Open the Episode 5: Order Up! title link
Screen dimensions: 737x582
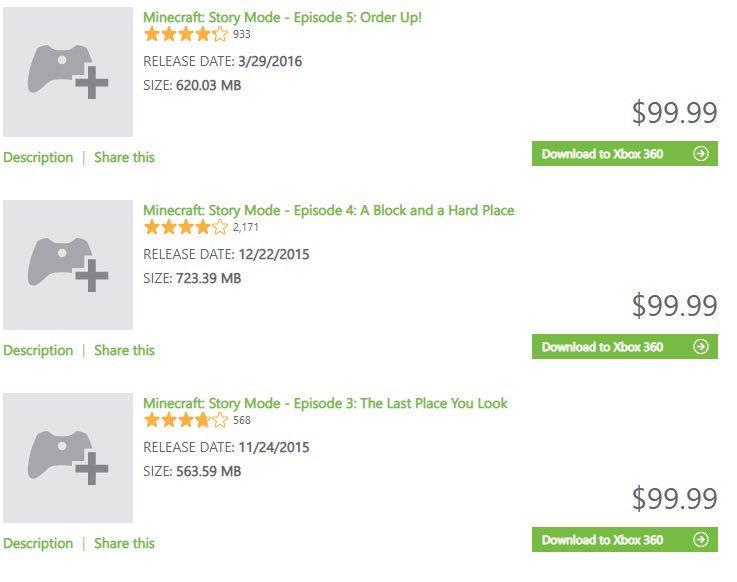pos(282,17)
